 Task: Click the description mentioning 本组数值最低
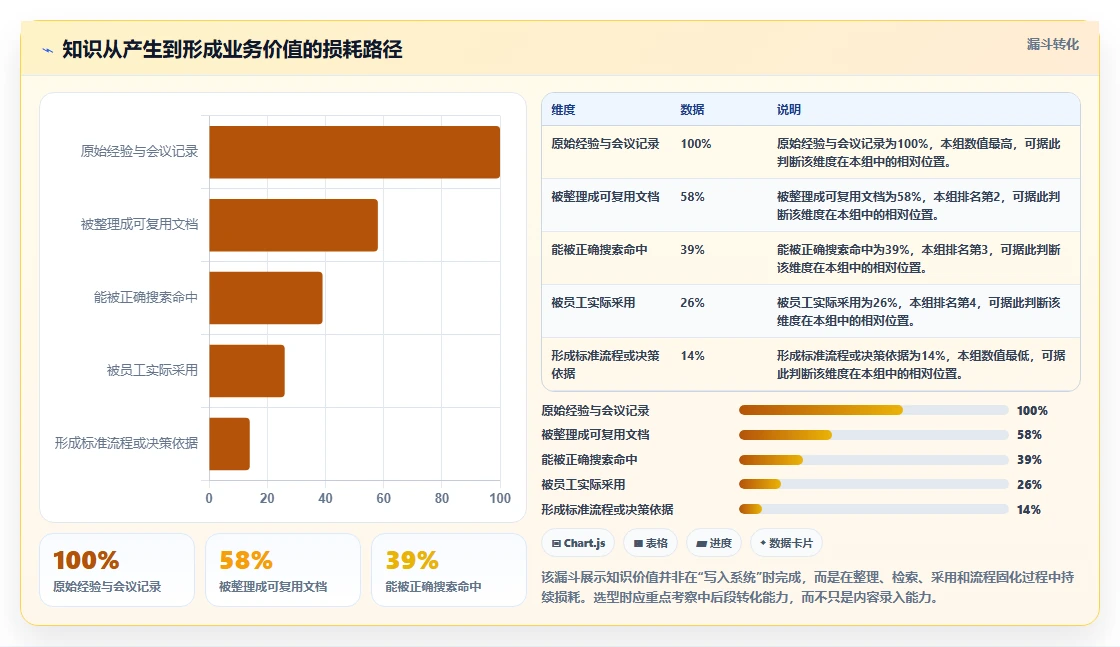tap(921, 364)
